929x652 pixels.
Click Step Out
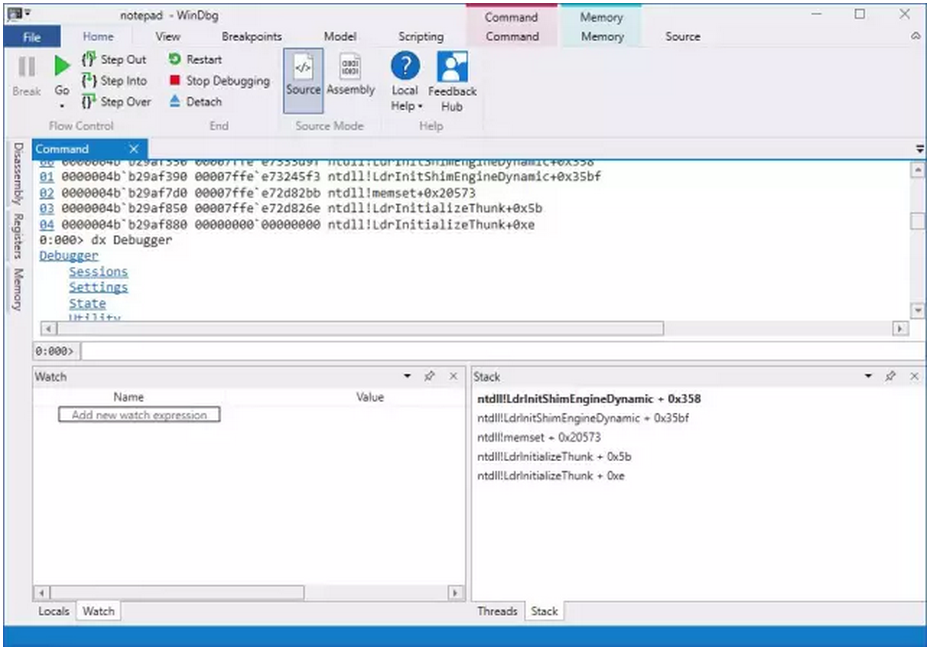click(114, 59)
